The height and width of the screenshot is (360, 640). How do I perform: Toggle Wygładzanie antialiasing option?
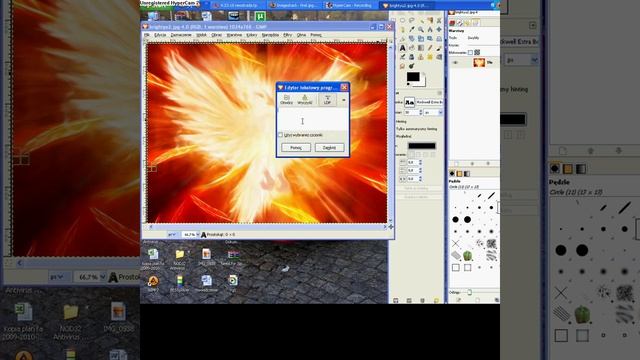(x=403, y=136)
